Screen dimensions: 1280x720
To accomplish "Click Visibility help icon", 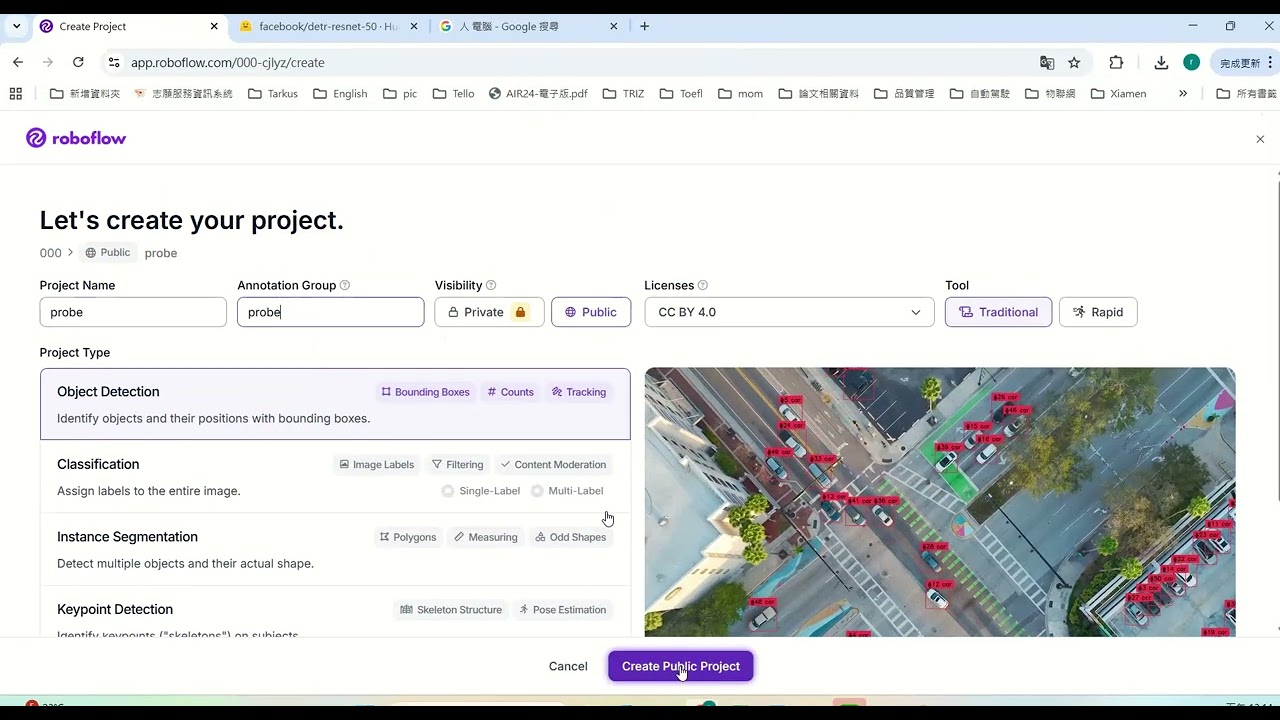I will (x=491, y=285).
